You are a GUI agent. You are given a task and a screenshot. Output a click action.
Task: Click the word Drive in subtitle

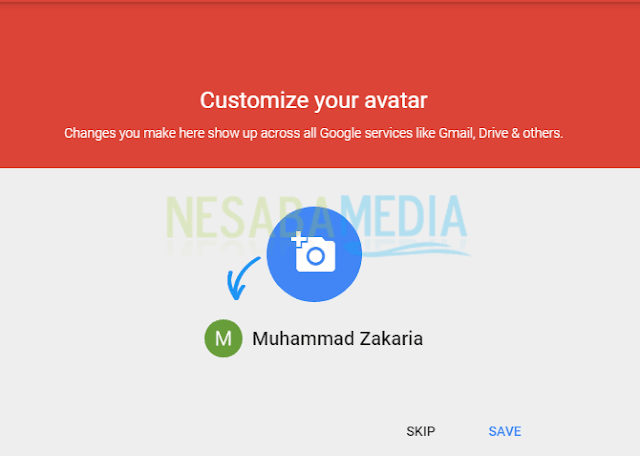click(493, 133)
